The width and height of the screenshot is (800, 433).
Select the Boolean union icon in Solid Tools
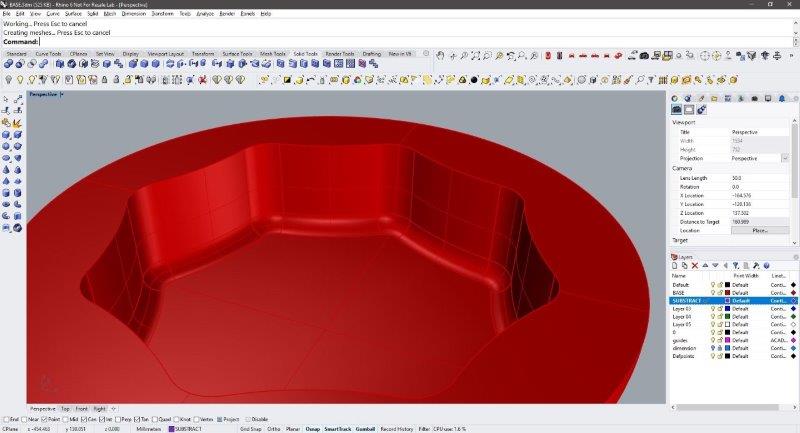pos(8,64)
